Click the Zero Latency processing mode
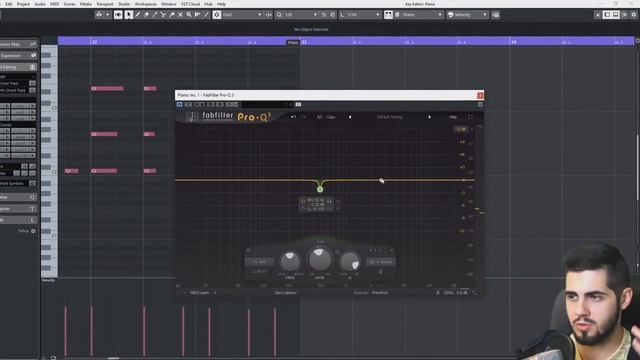 [286, 293]
